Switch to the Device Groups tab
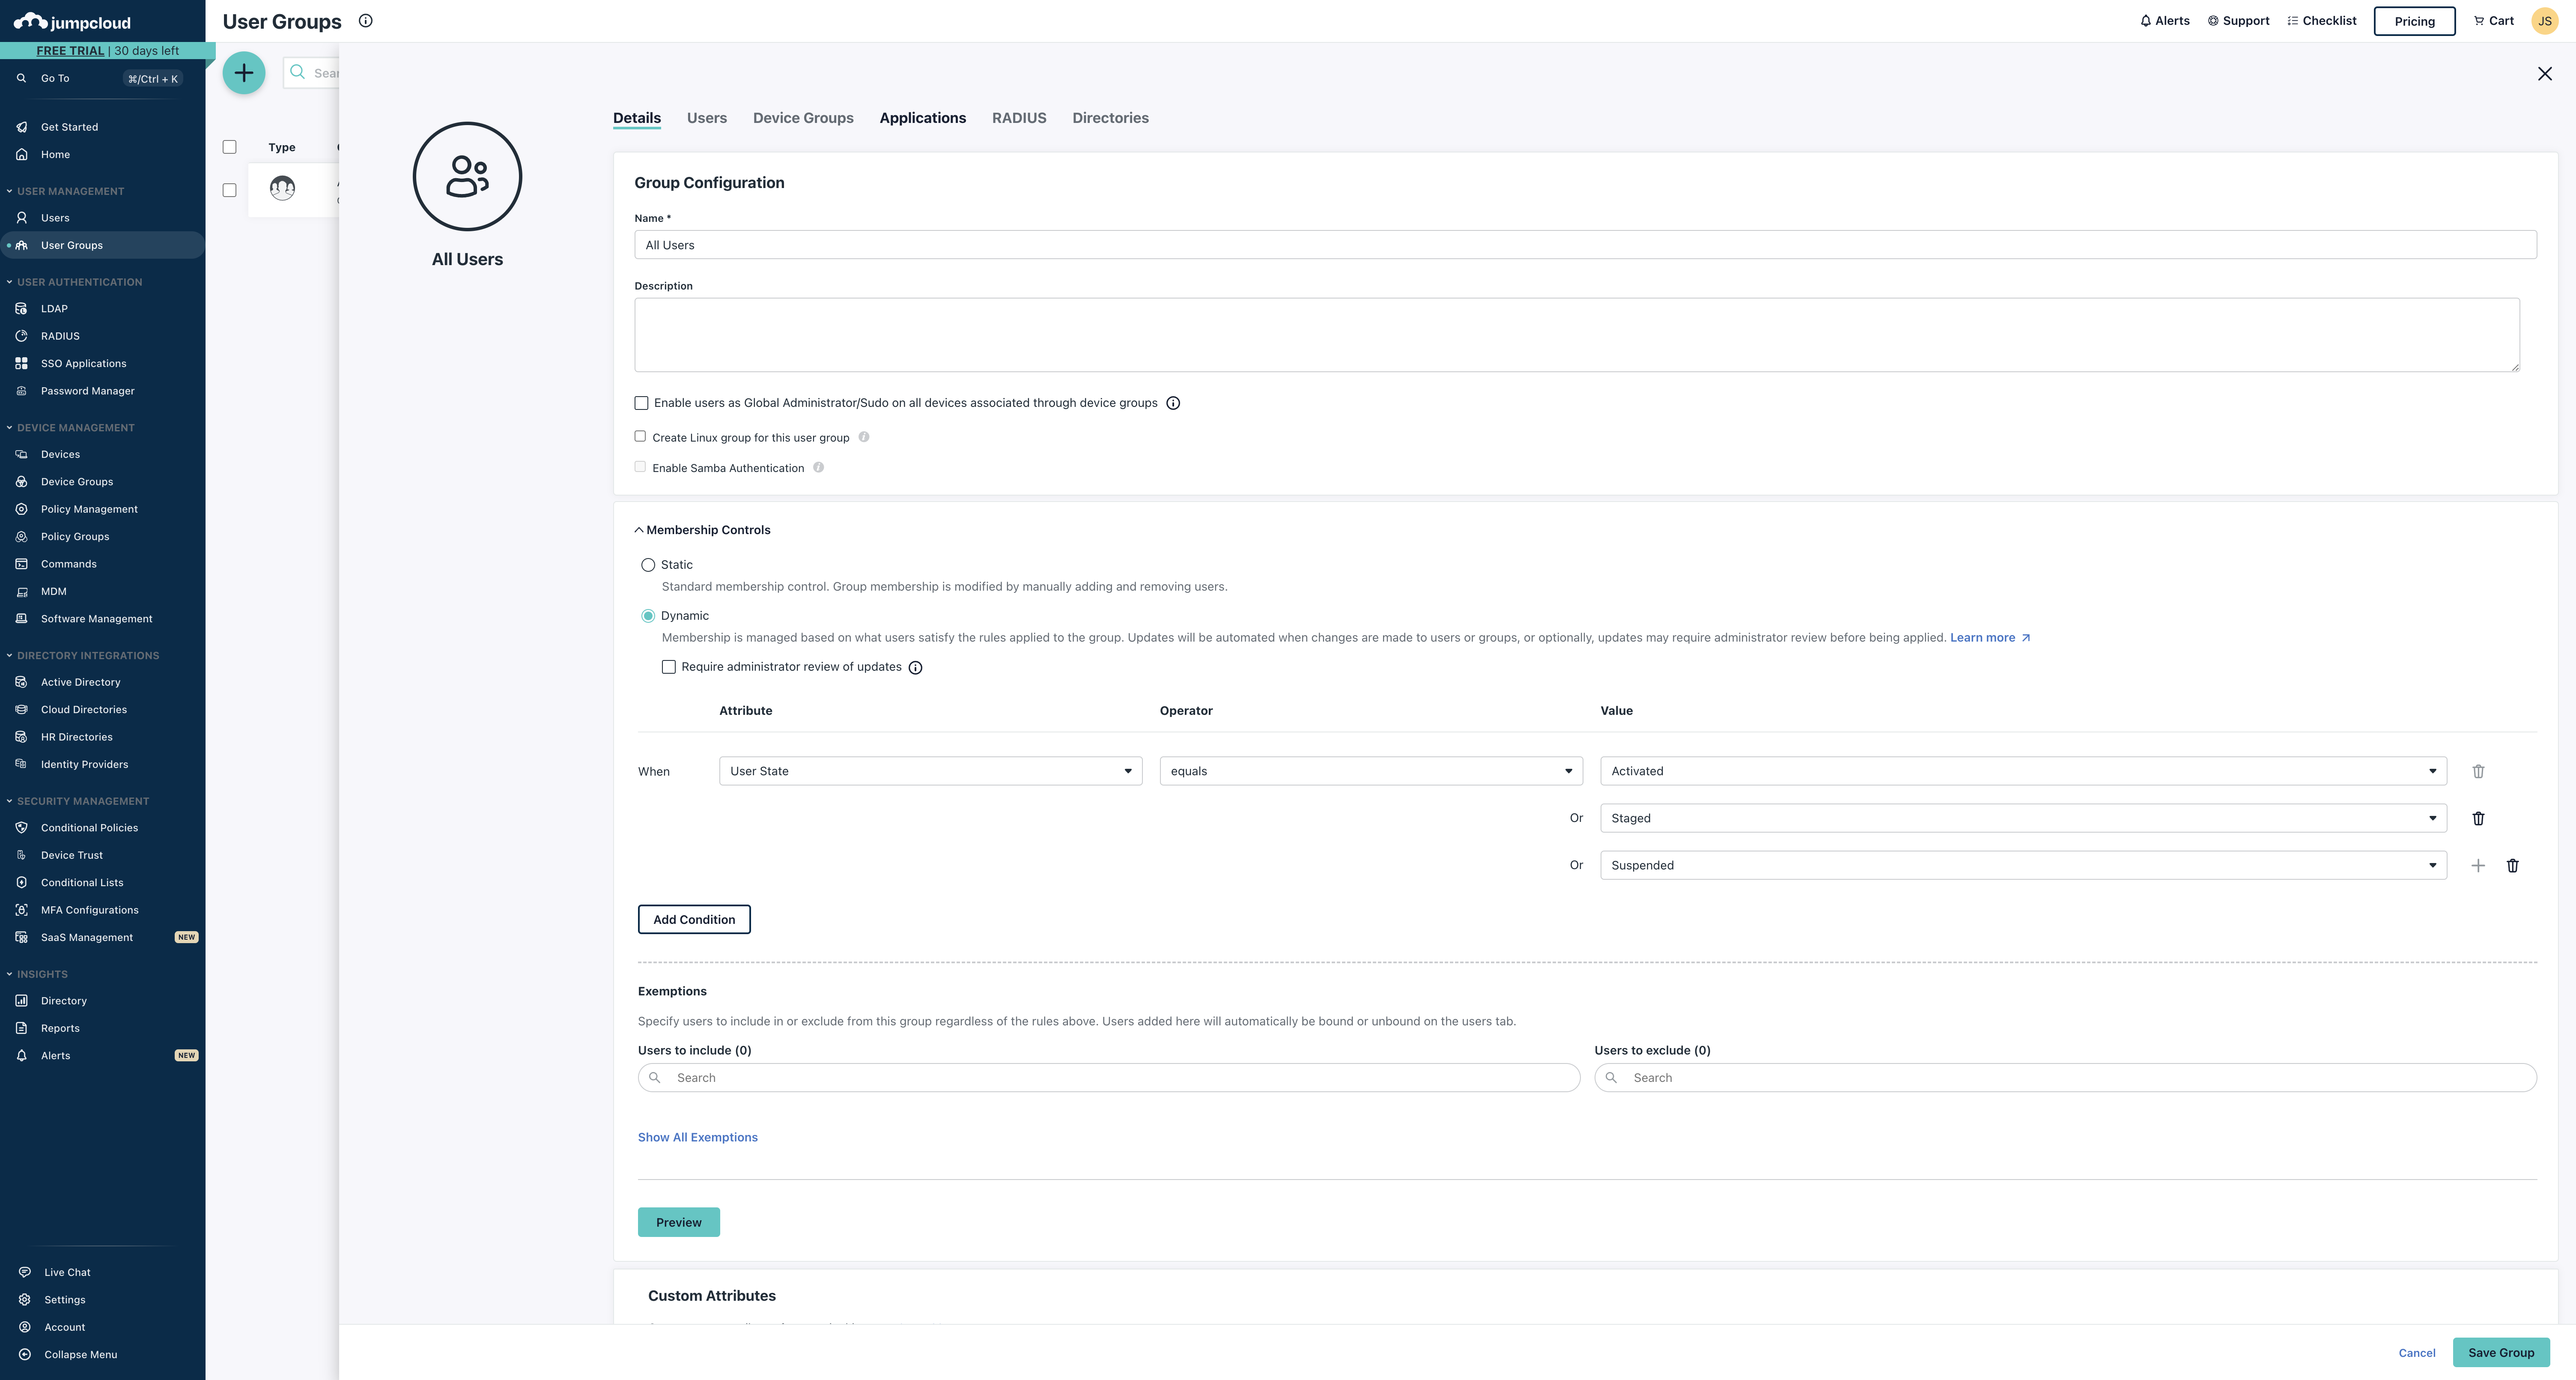This screenshot has height=1380, width=2576. coord(803,118)
